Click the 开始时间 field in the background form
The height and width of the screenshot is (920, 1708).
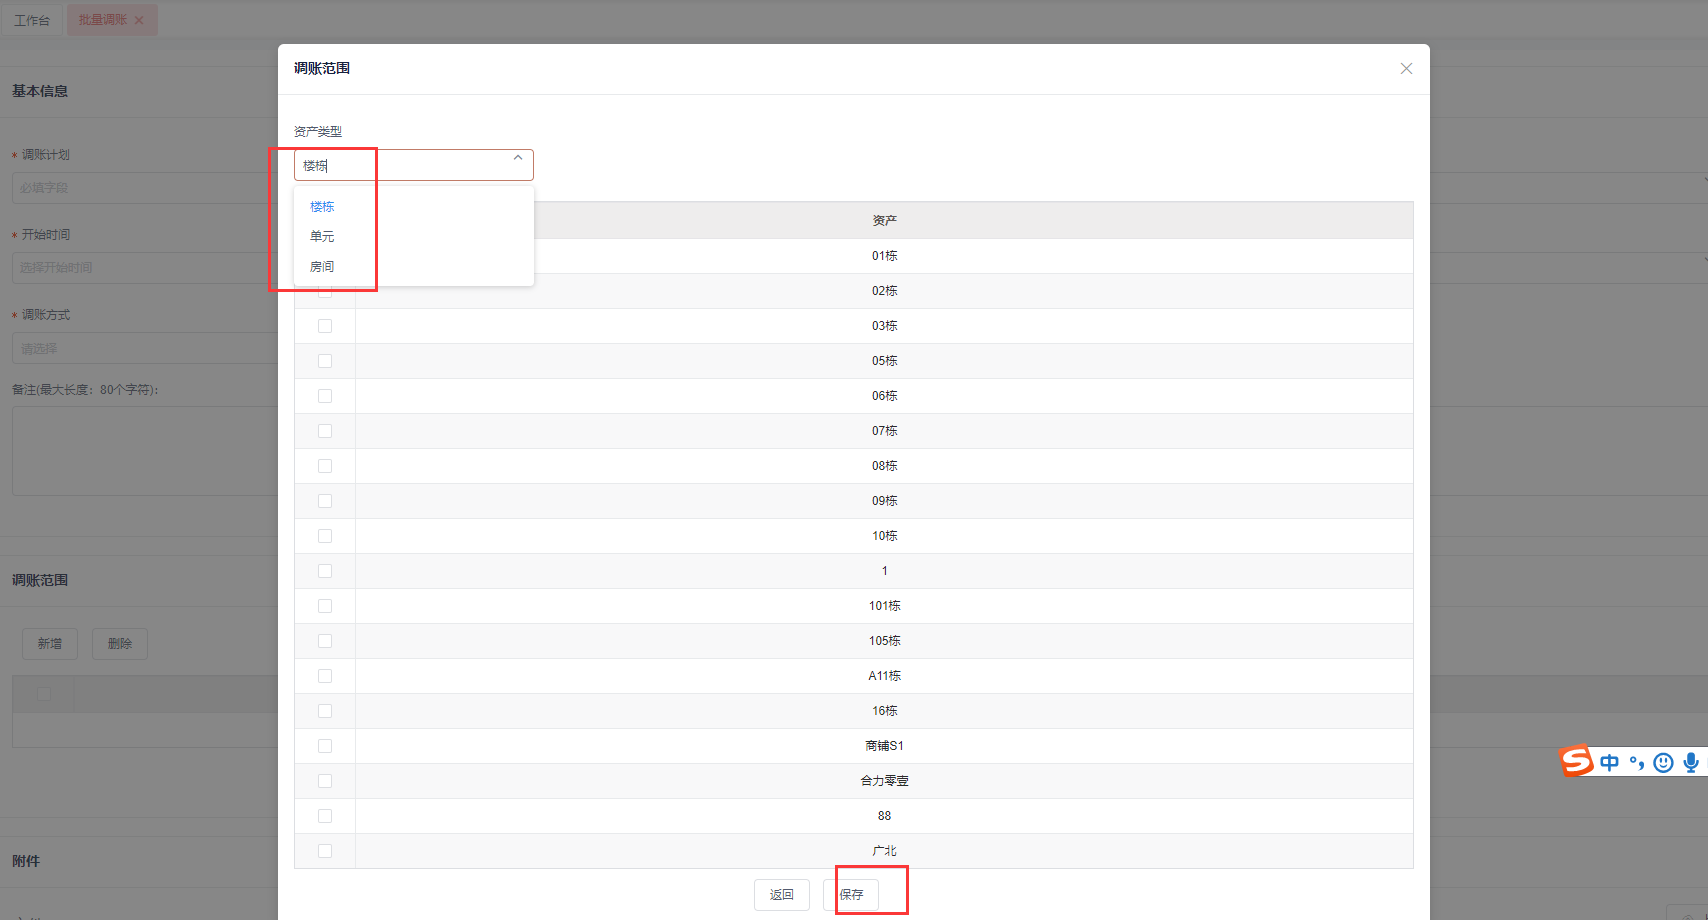click(x=145, y=268)
